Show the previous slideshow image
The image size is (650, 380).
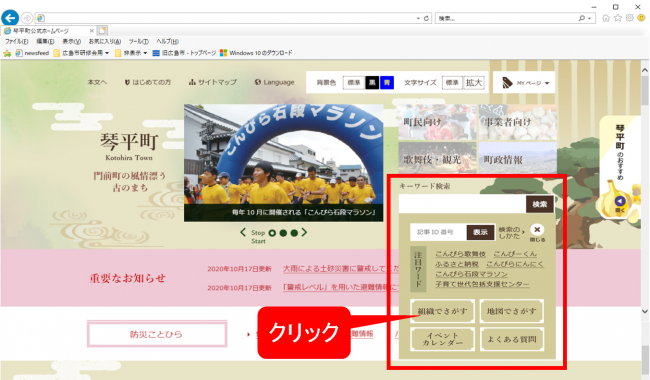243,232
